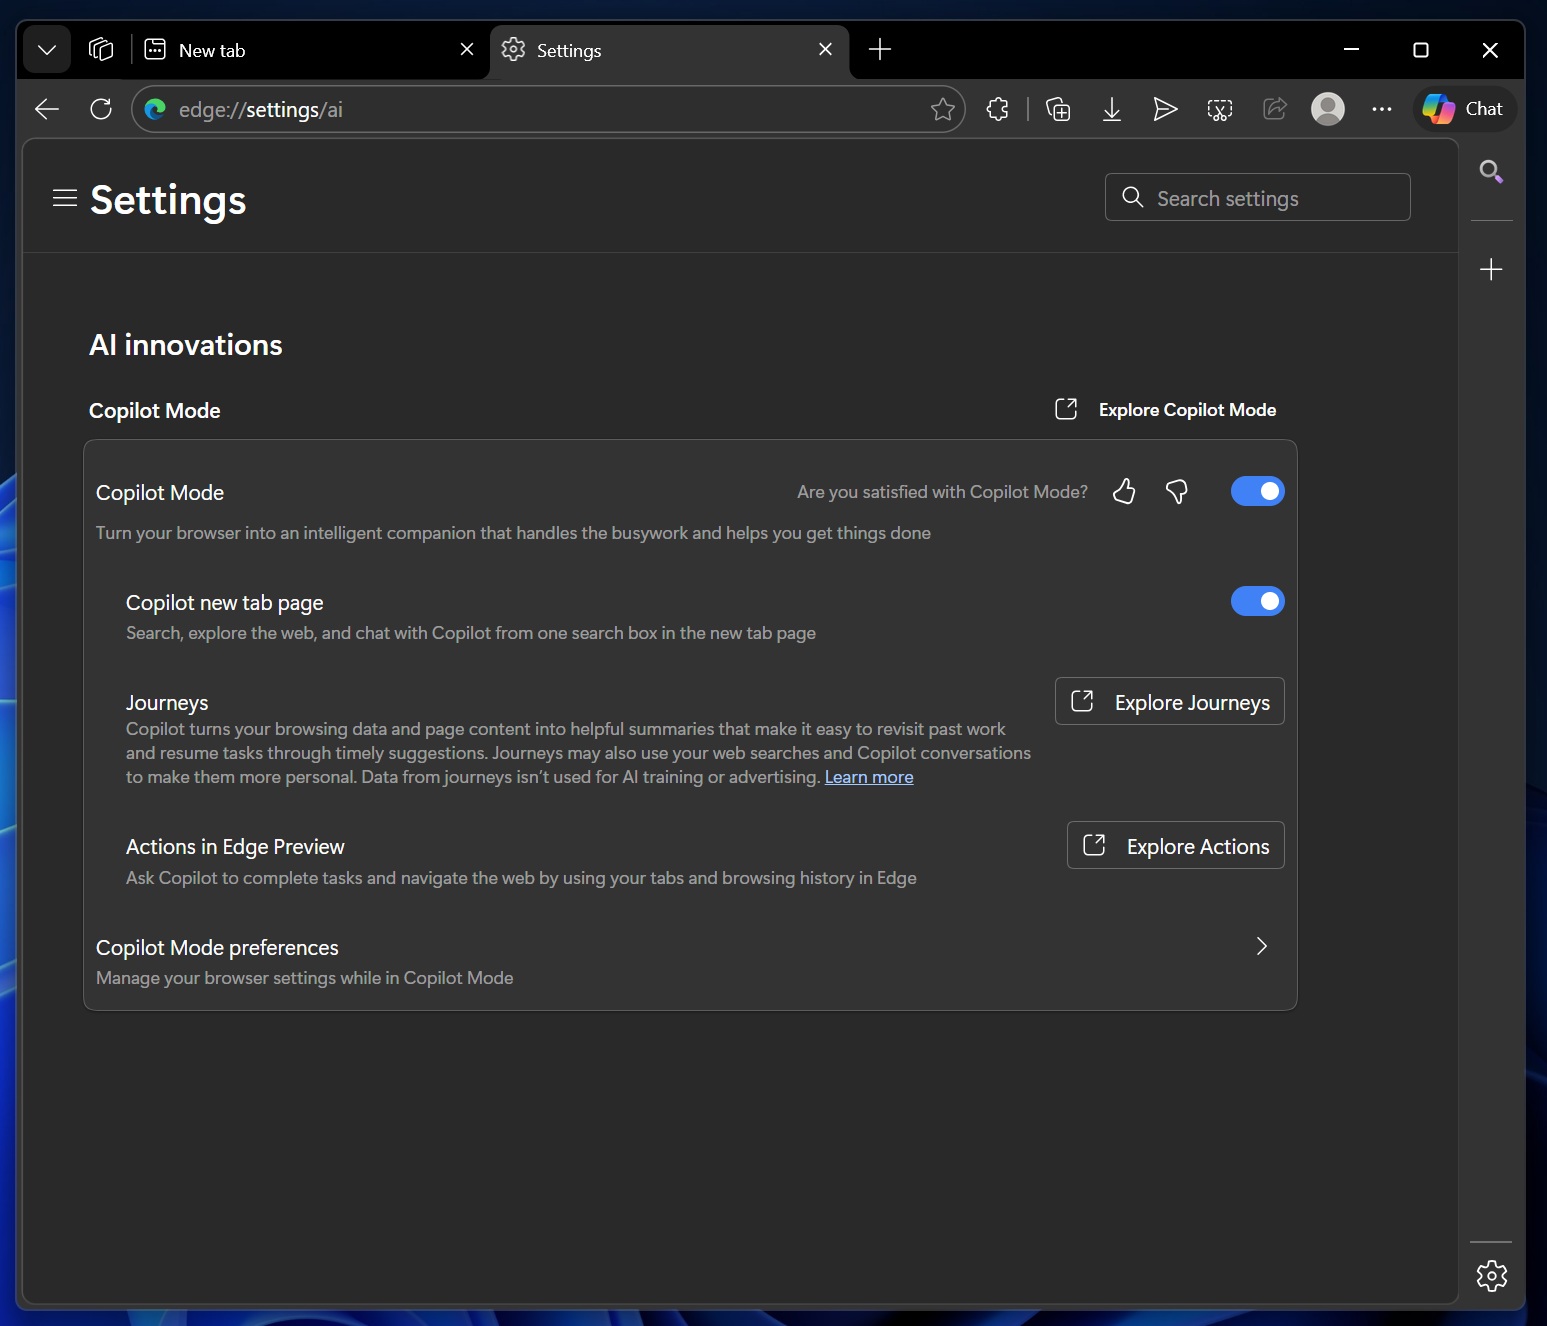Open the Downloads pane
This screenshot has width=1547, height=1326.
pyautogui.click(x=1112, y=109)
